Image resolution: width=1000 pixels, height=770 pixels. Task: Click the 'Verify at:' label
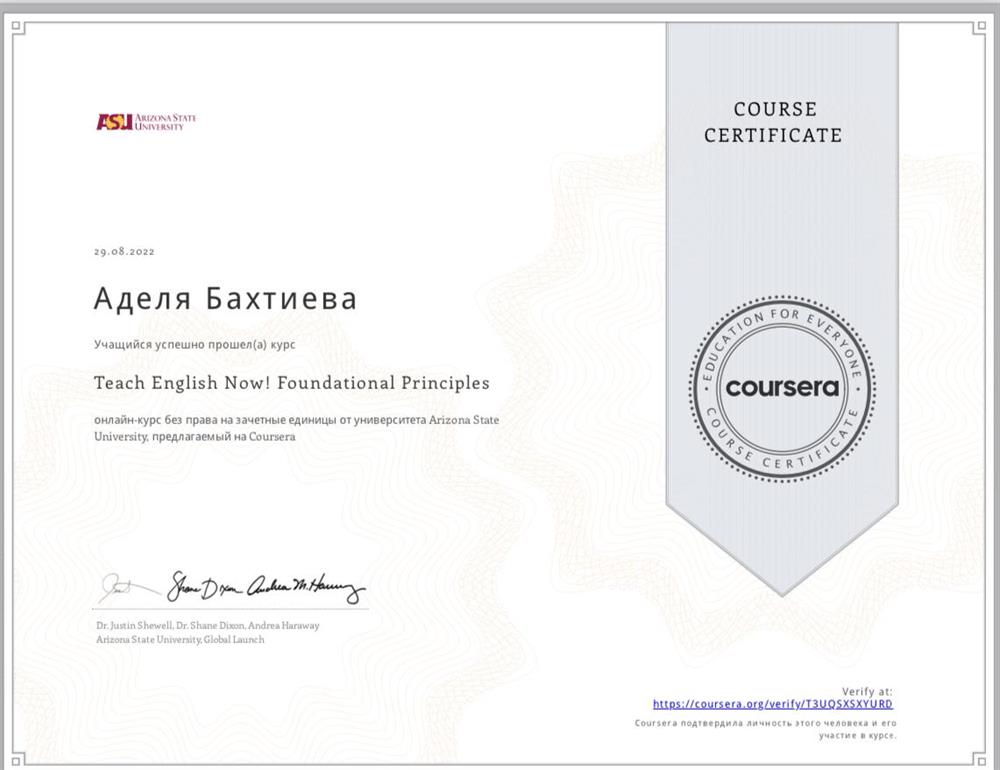(x=867, y=691)
